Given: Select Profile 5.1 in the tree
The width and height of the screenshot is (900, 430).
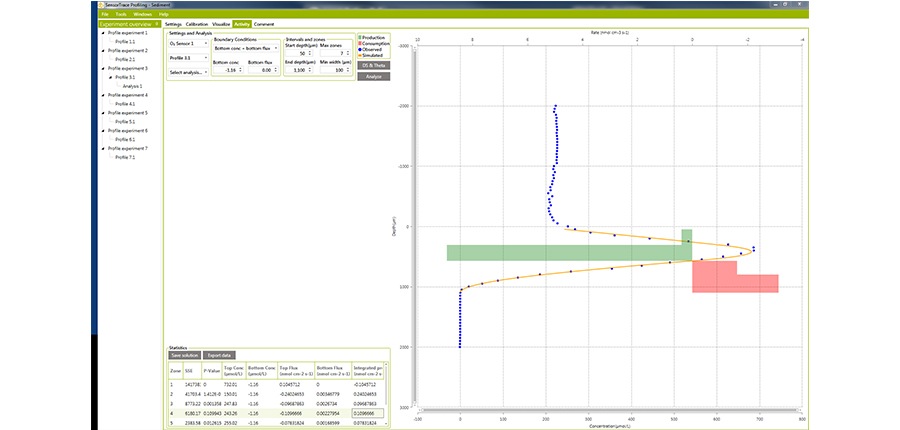Looking at the screenshot, I should coord(125,122).
